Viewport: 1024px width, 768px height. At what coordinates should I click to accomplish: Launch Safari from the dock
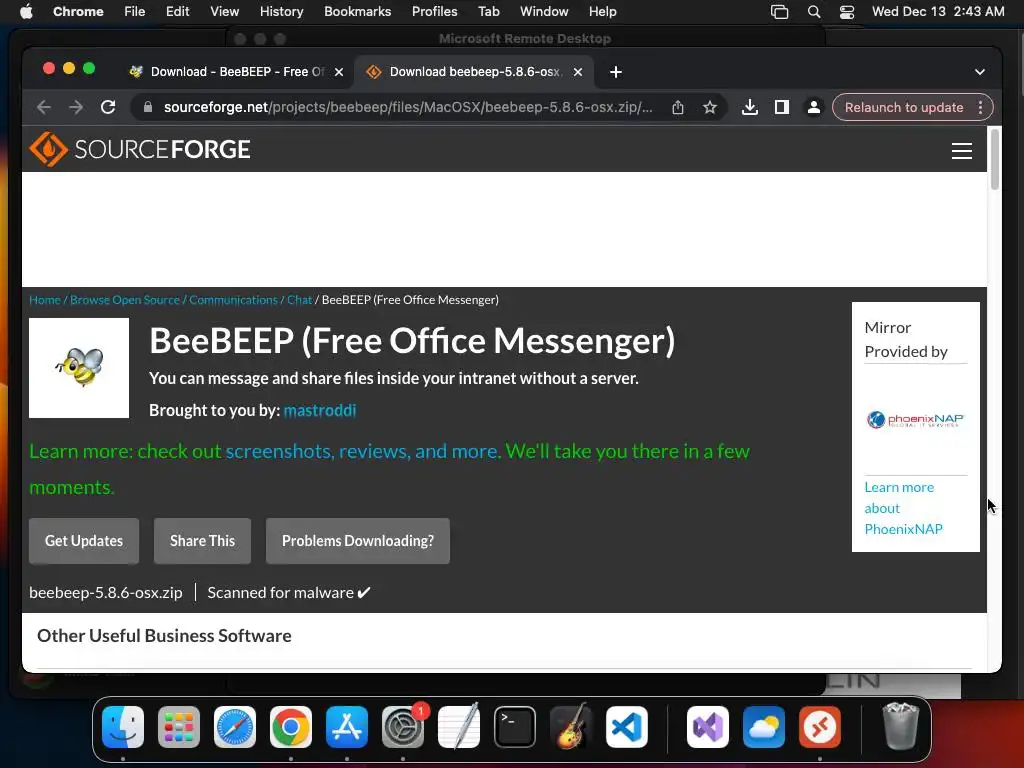click(235, 727)
